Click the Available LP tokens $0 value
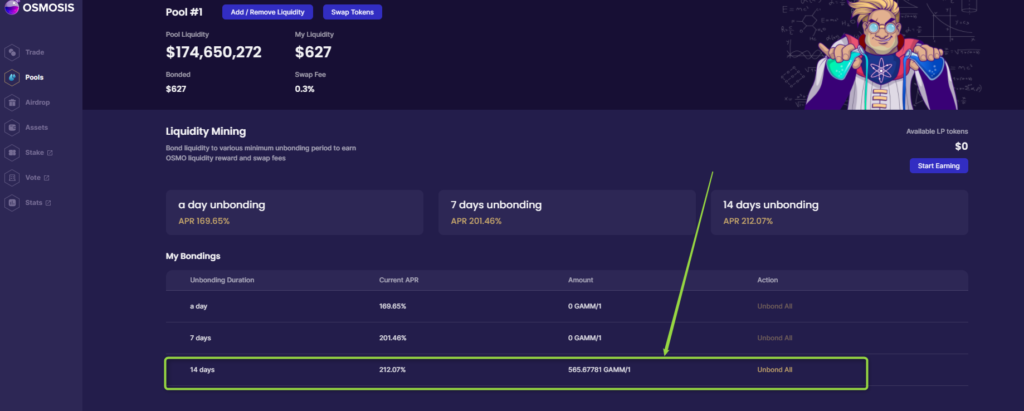 pos(961,146)
